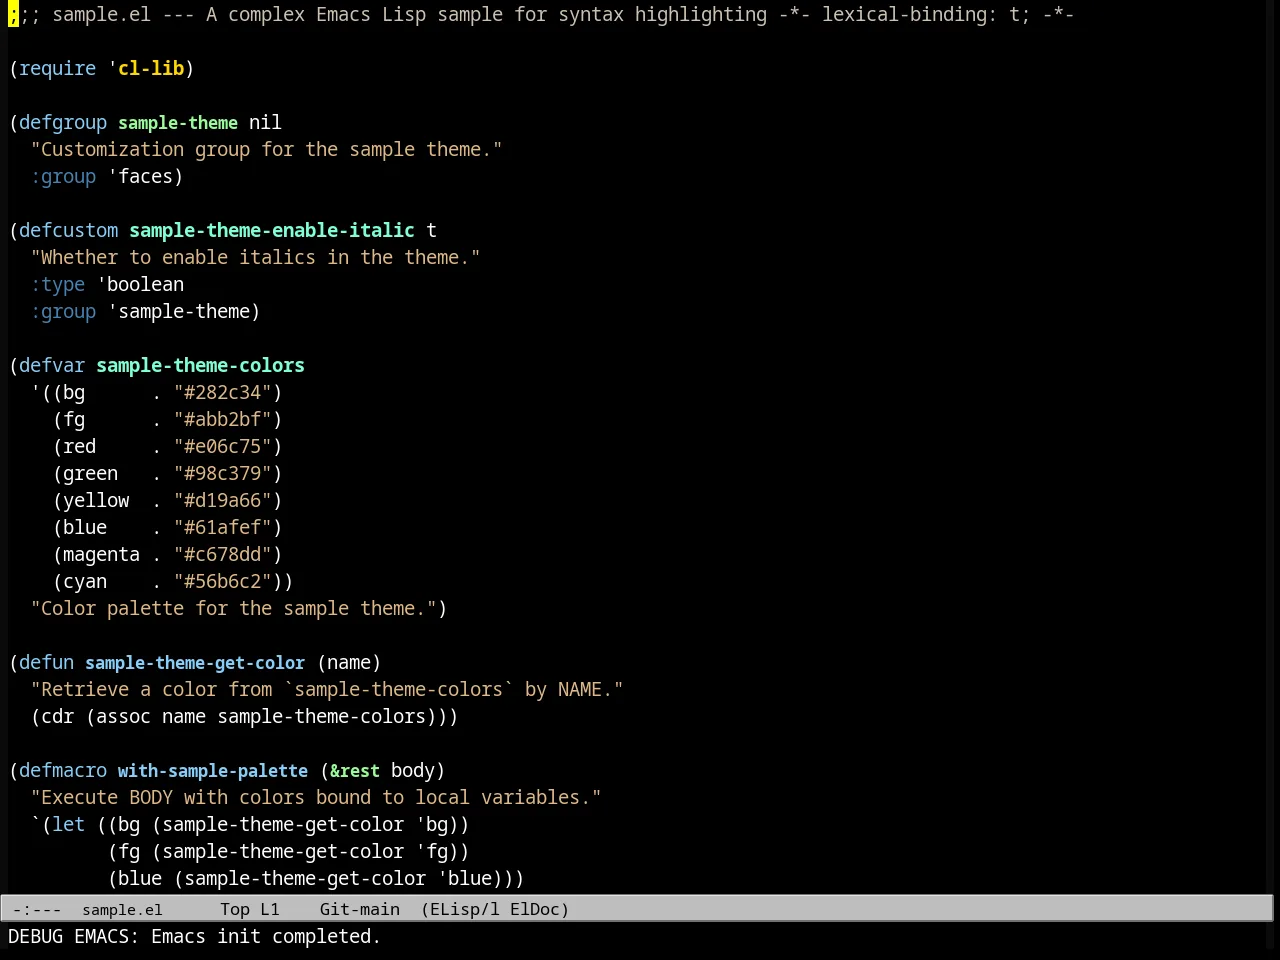Click the 'yellow' key in the color alist
This screenshot has height=960, width=1280.
(x=96, y=500)
